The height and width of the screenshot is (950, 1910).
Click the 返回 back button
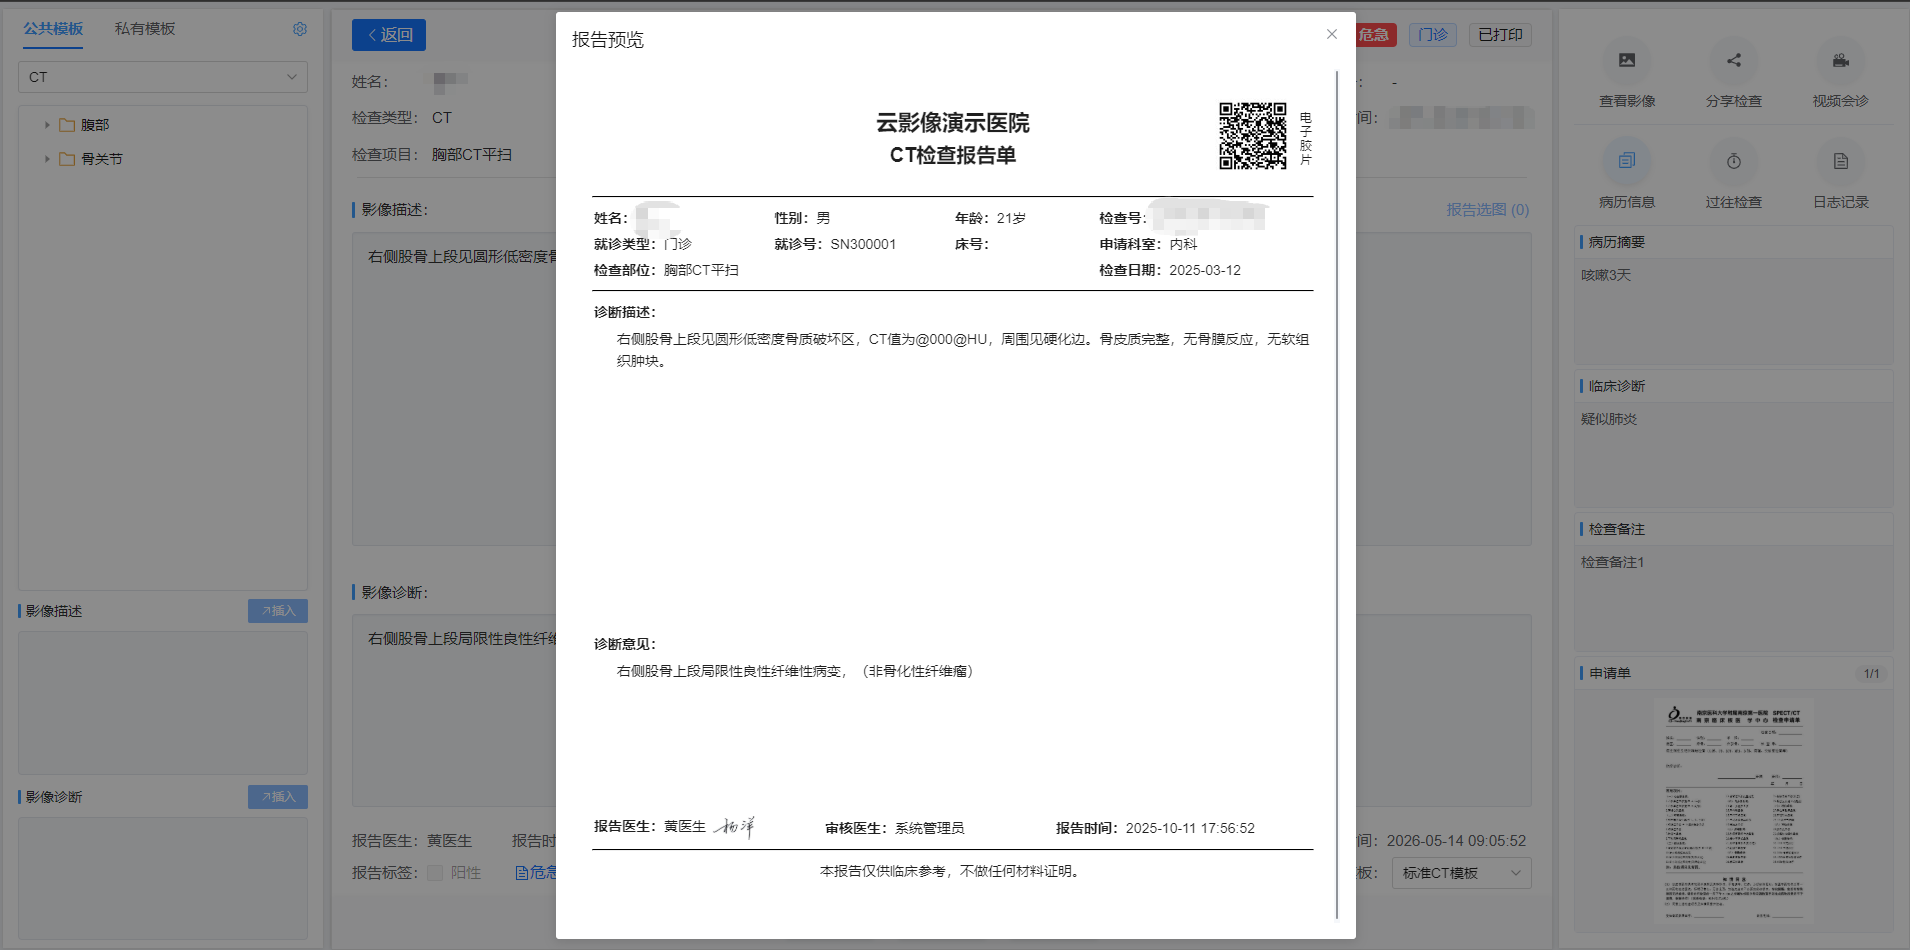pyautogui.click(x=389, y=35)
